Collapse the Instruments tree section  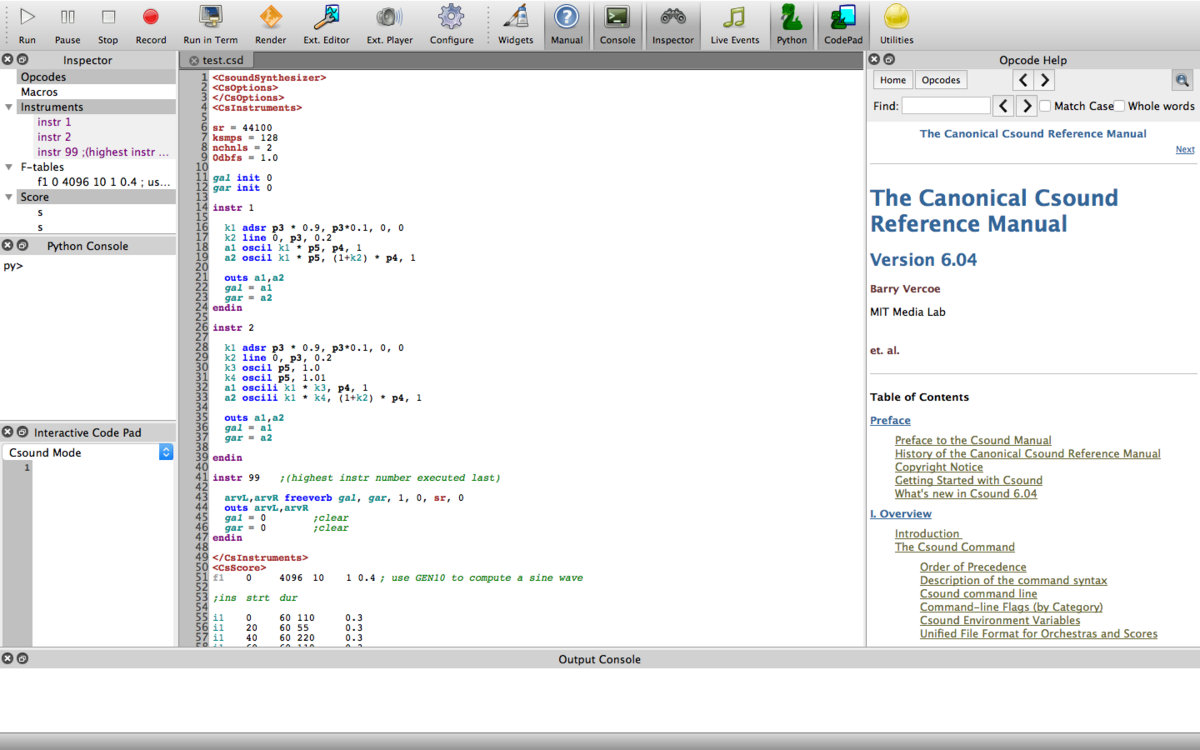tap(10, 107)
